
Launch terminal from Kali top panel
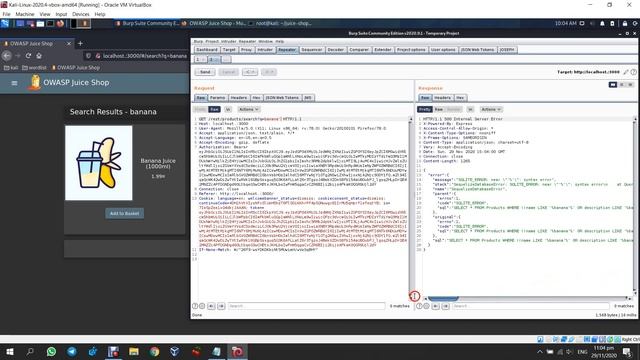tap(50, 24)
